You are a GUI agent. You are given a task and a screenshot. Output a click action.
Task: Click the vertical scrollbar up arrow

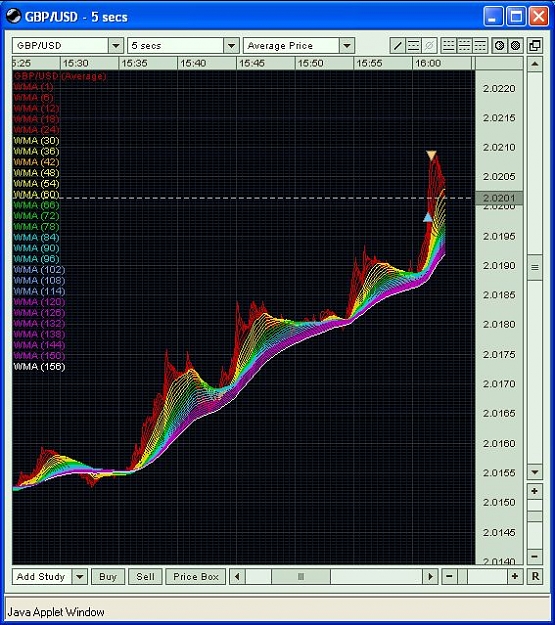[x=535, y=64]
